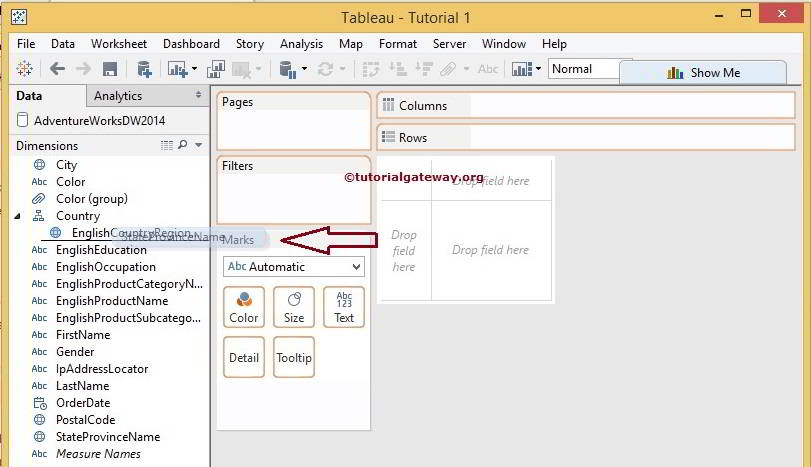Open the Help menu

[554, 44]
